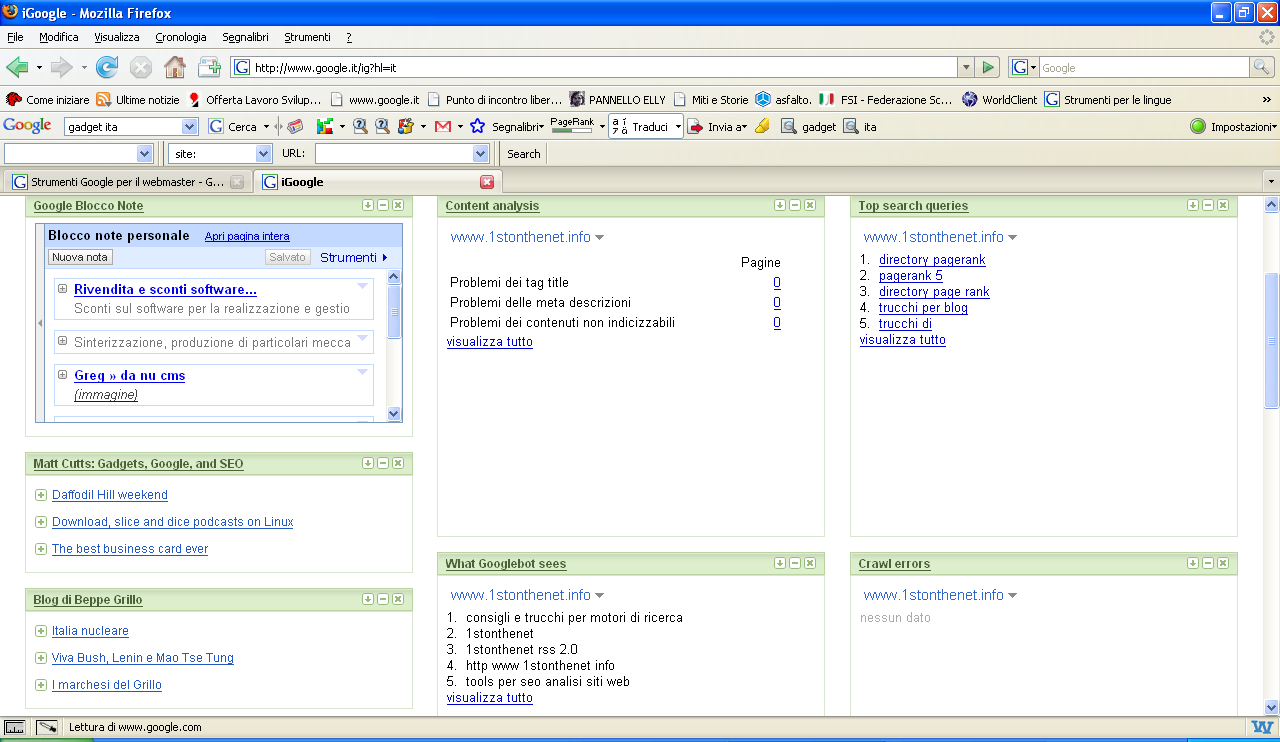1280x742 pixels.
Task: Find the word 'gadget' toolbar button
Action: (809, 127)
